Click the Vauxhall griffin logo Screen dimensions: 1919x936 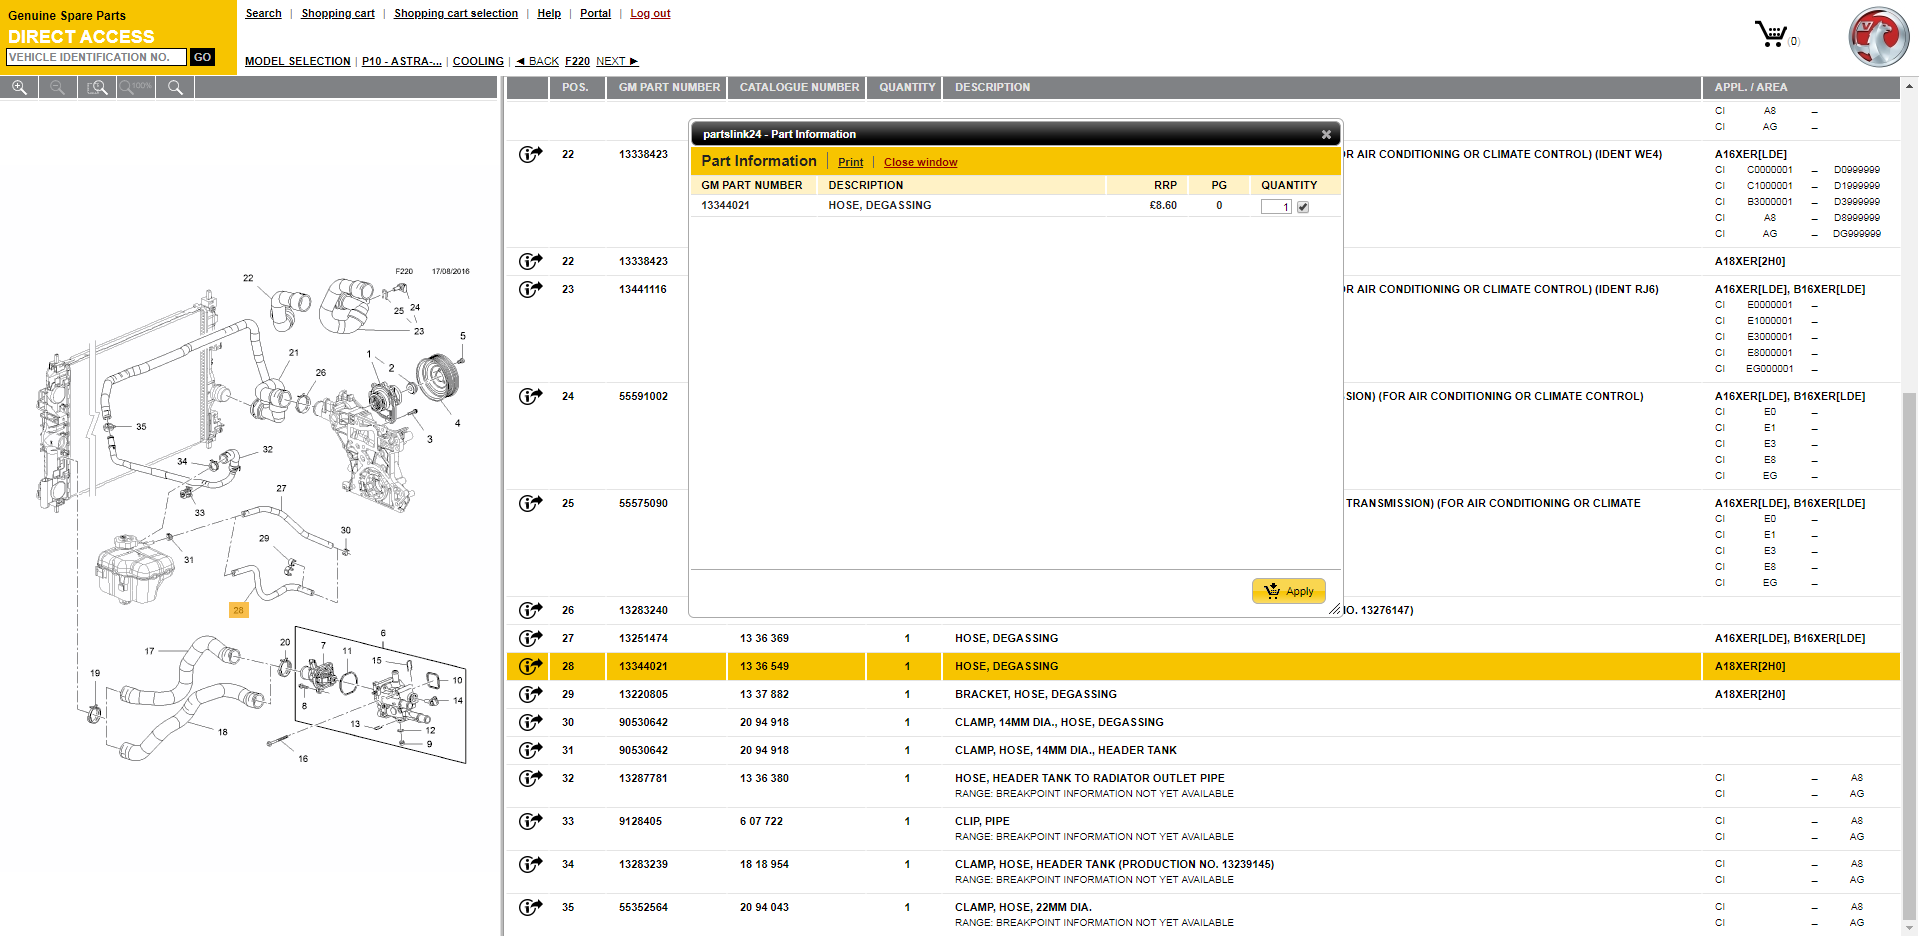tap(1877, 37)
